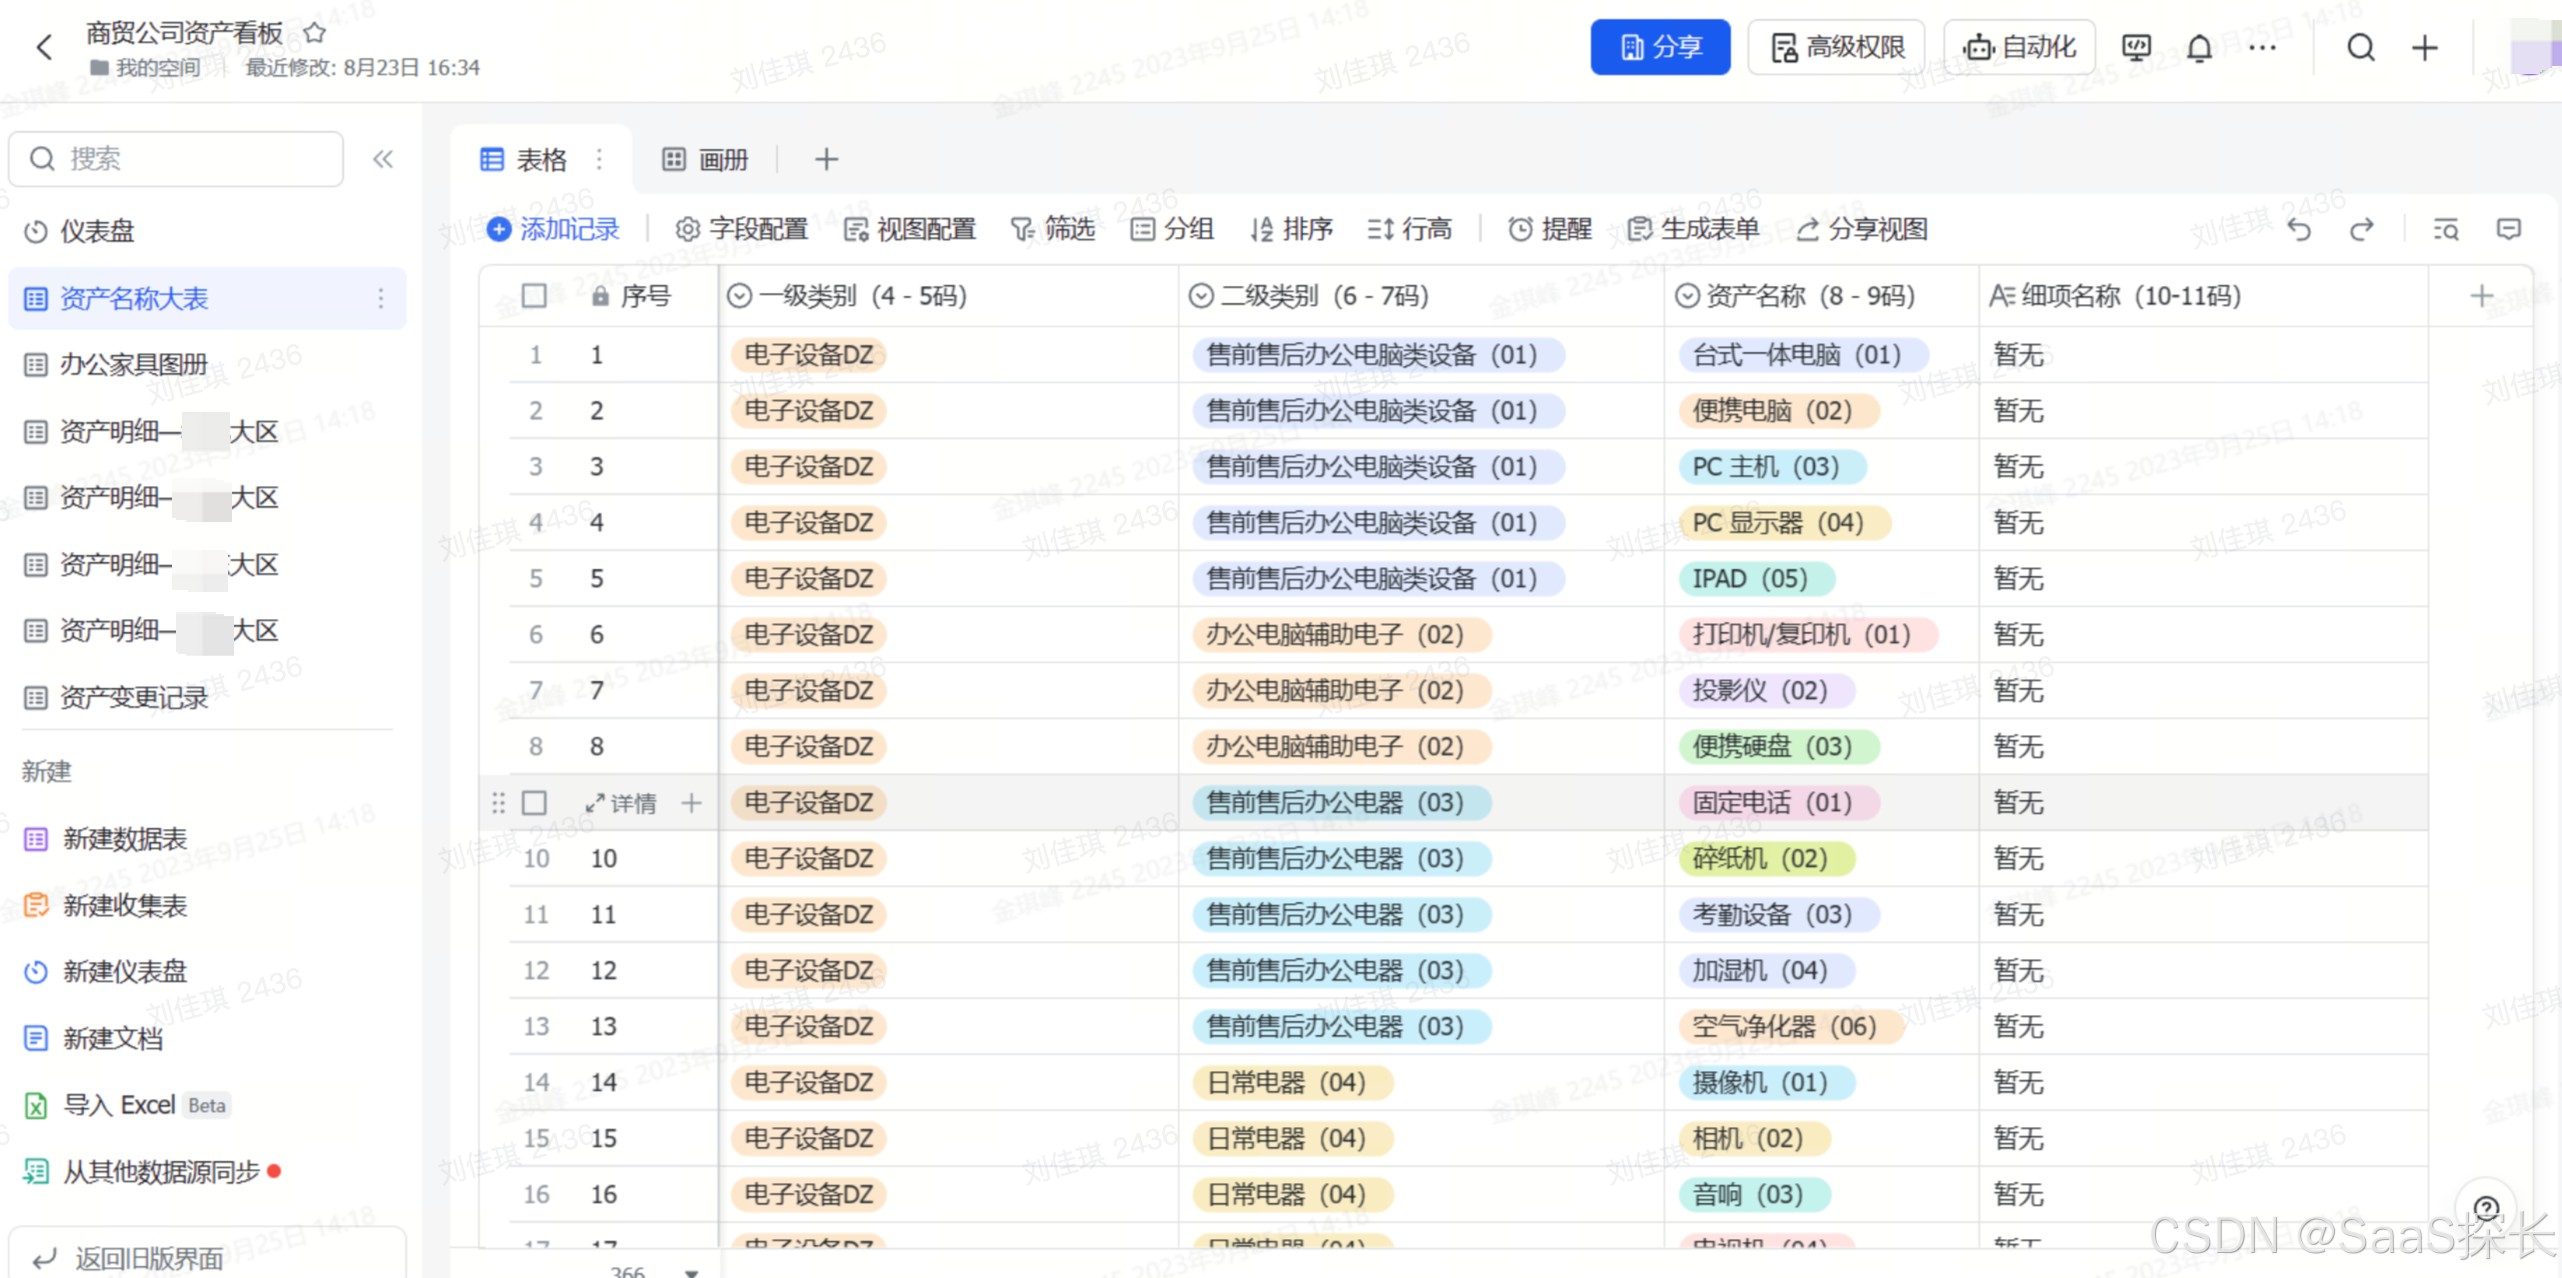The width and height of the screenshot is (2562, 1278).
Task: Open the 一级类别 column header dropdown
Action: coord(740,296)
